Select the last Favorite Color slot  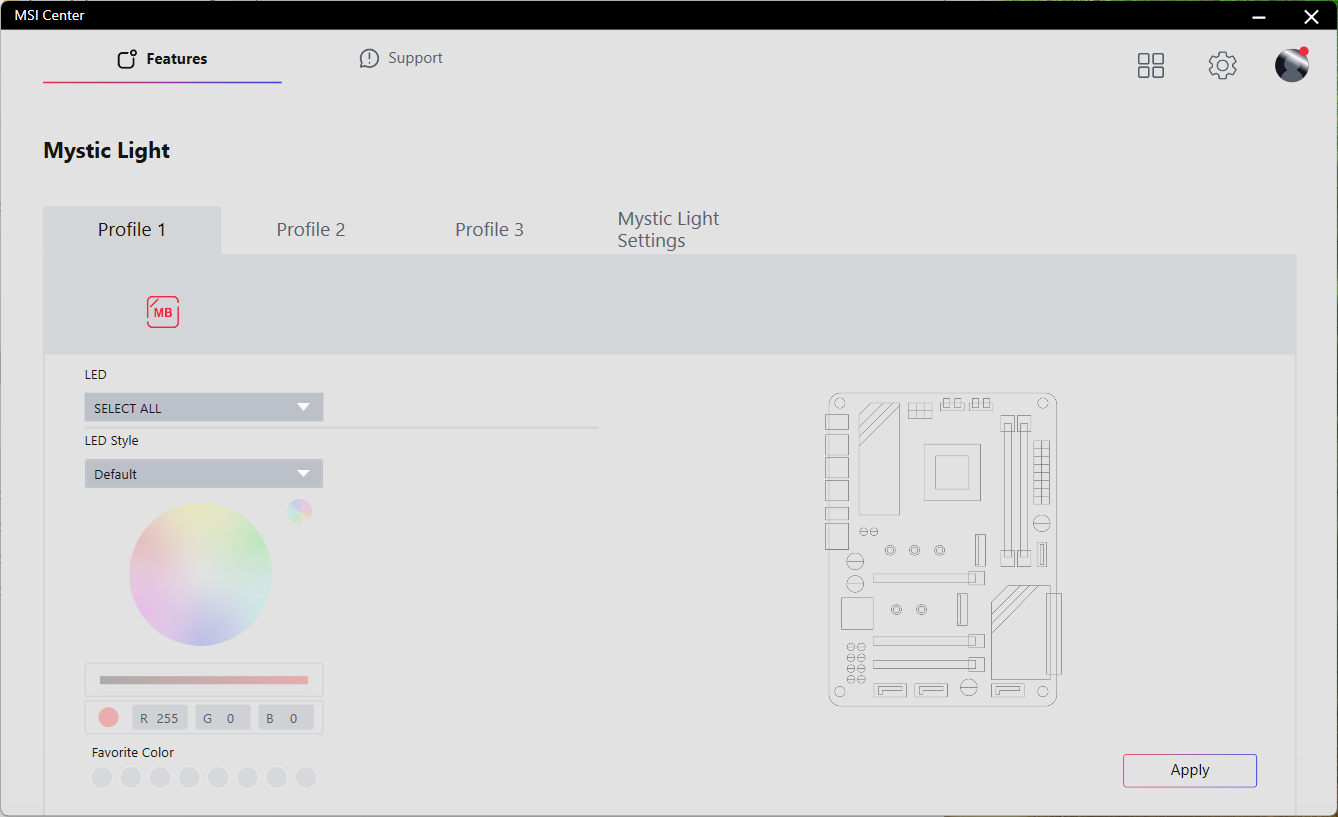pyautogui.click(x=306, y=777)
